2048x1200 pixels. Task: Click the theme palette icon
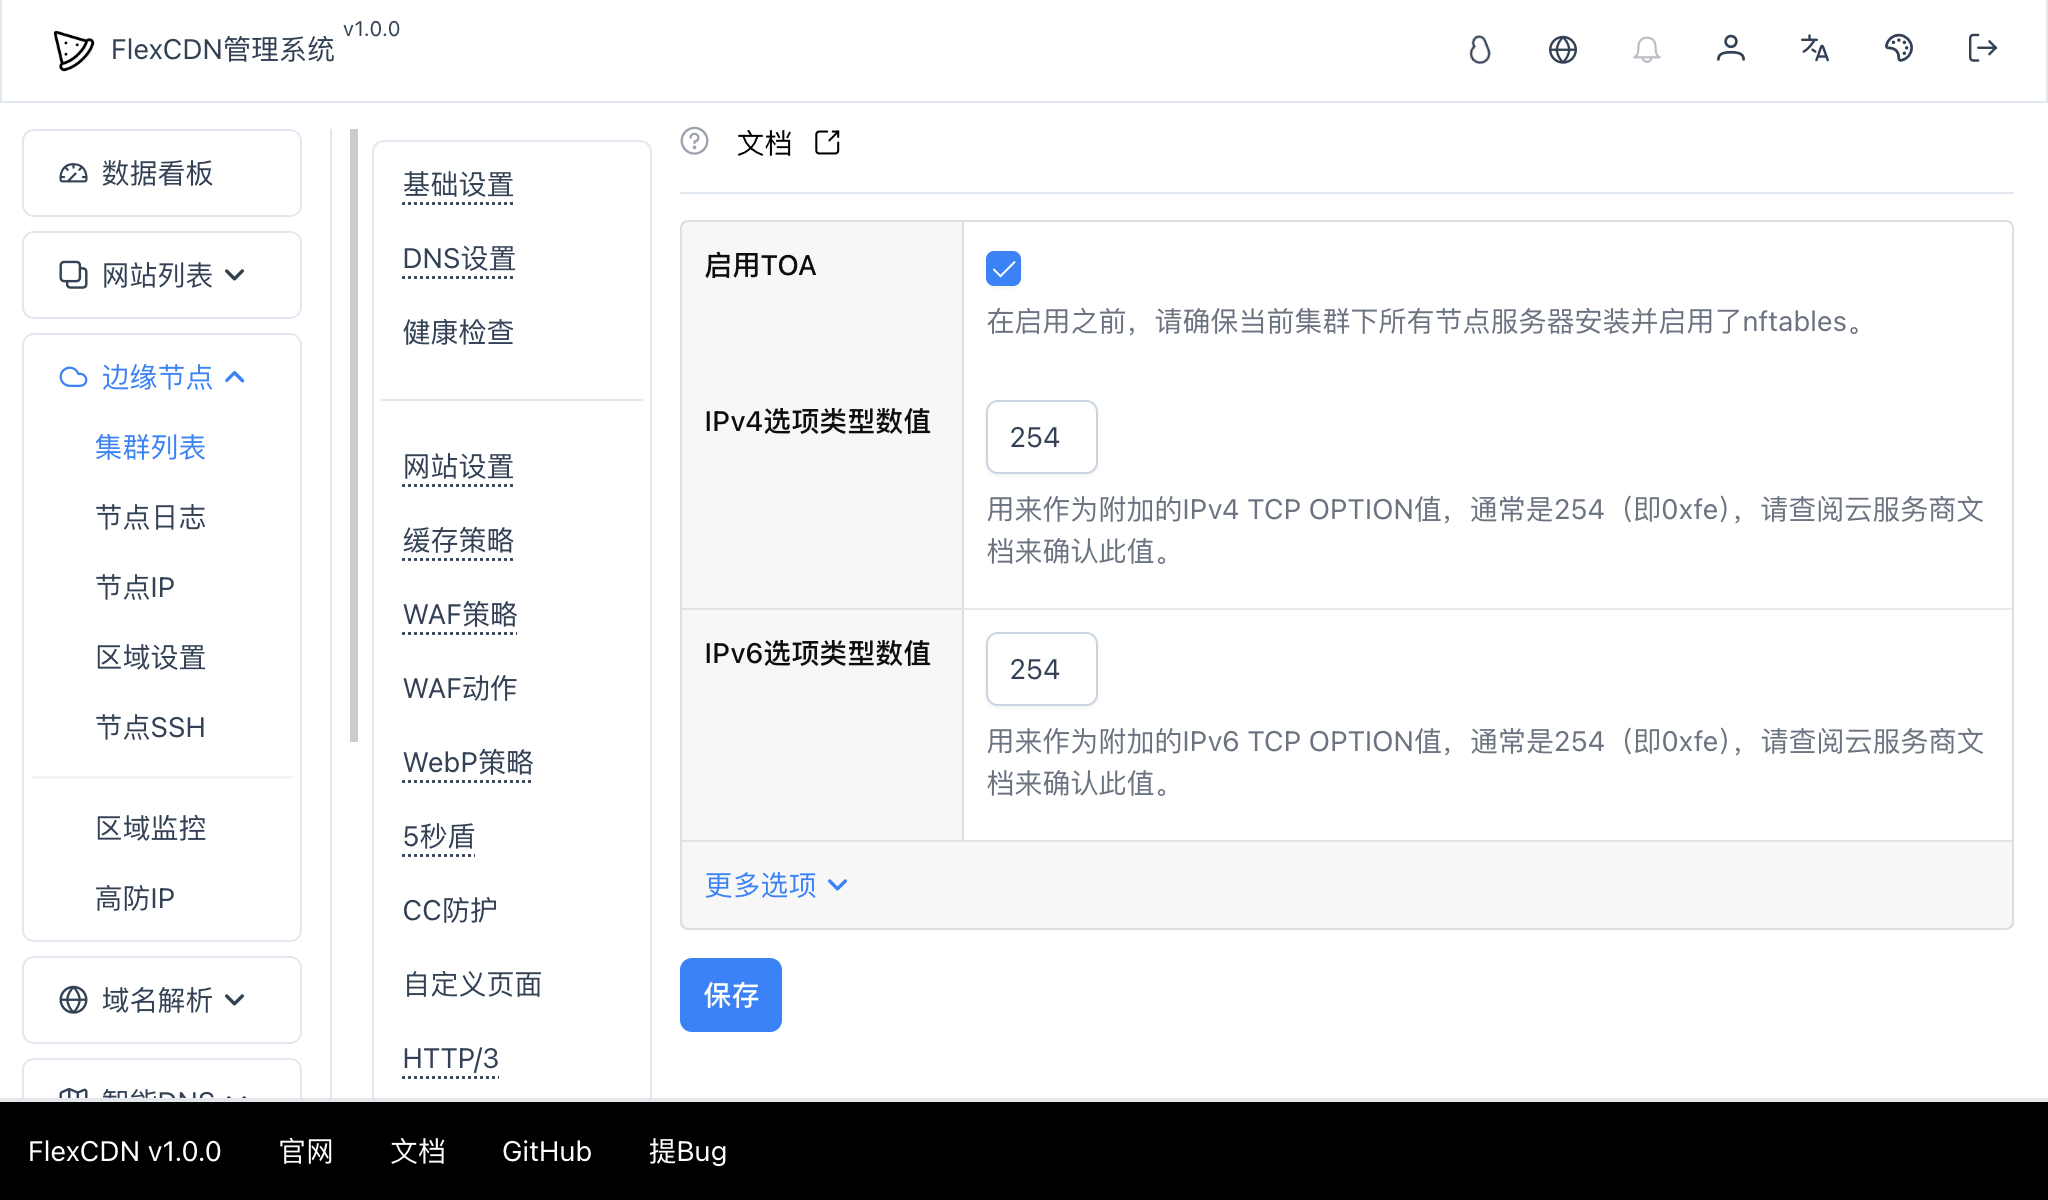click(x=1899, y=49)
